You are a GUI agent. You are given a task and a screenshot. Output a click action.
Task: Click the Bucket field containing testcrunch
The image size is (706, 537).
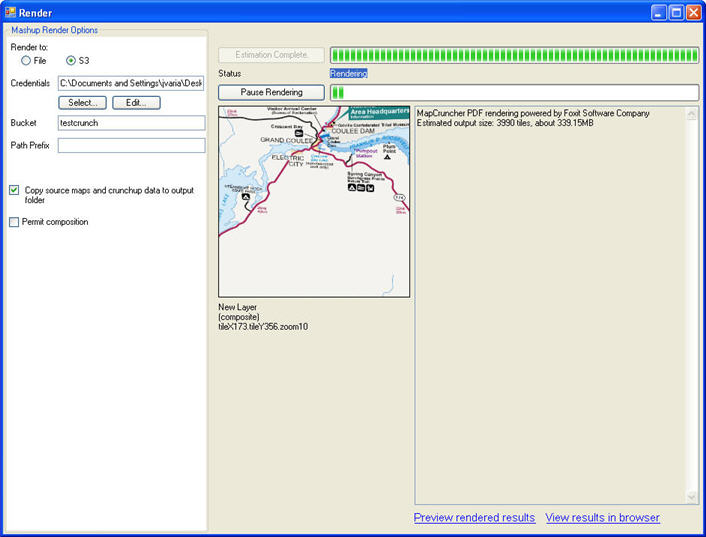click(131, 123)
